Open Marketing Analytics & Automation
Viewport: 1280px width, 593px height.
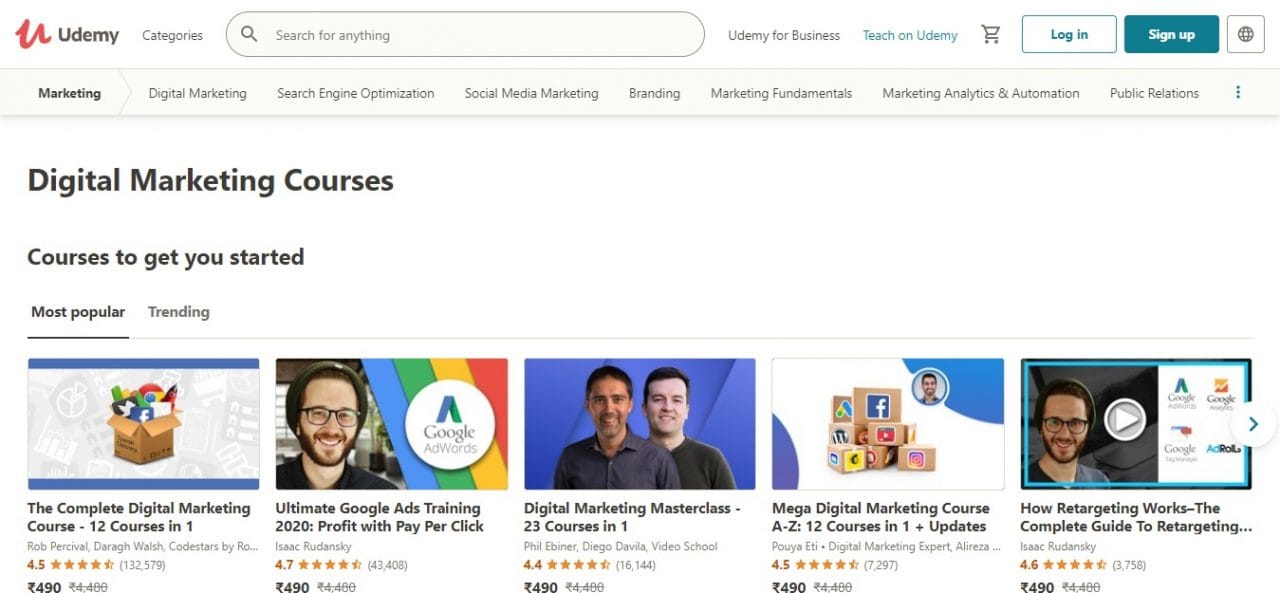(980, 92)
